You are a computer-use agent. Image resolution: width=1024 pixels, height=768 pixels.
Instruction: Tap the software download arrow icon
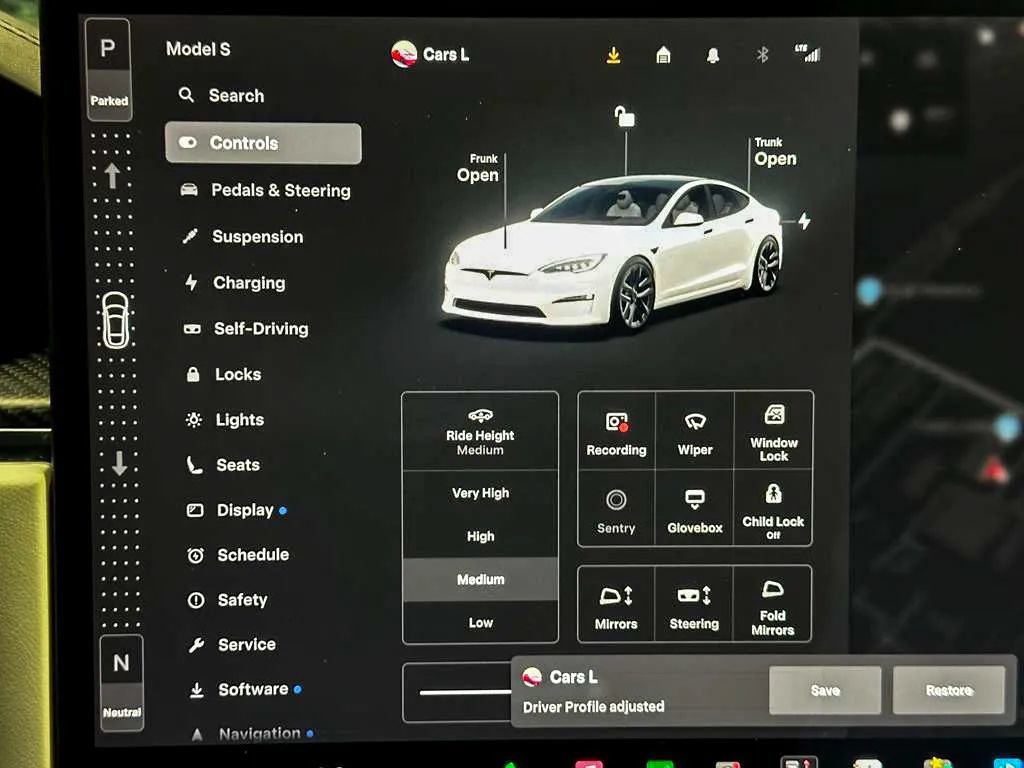pos(613,56)
